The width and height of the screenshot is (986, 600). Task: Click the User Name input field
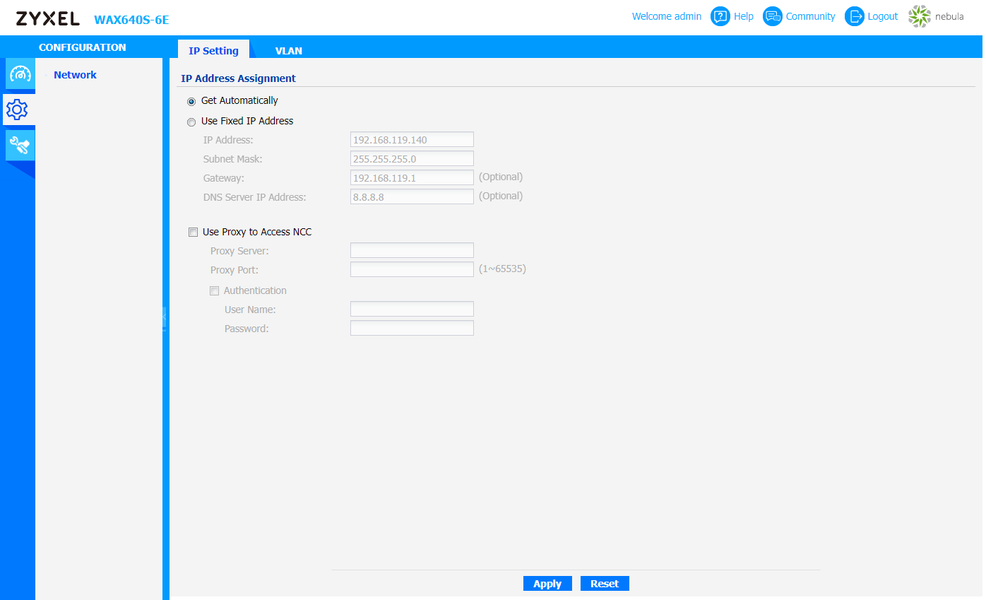(x=412, y=309)
